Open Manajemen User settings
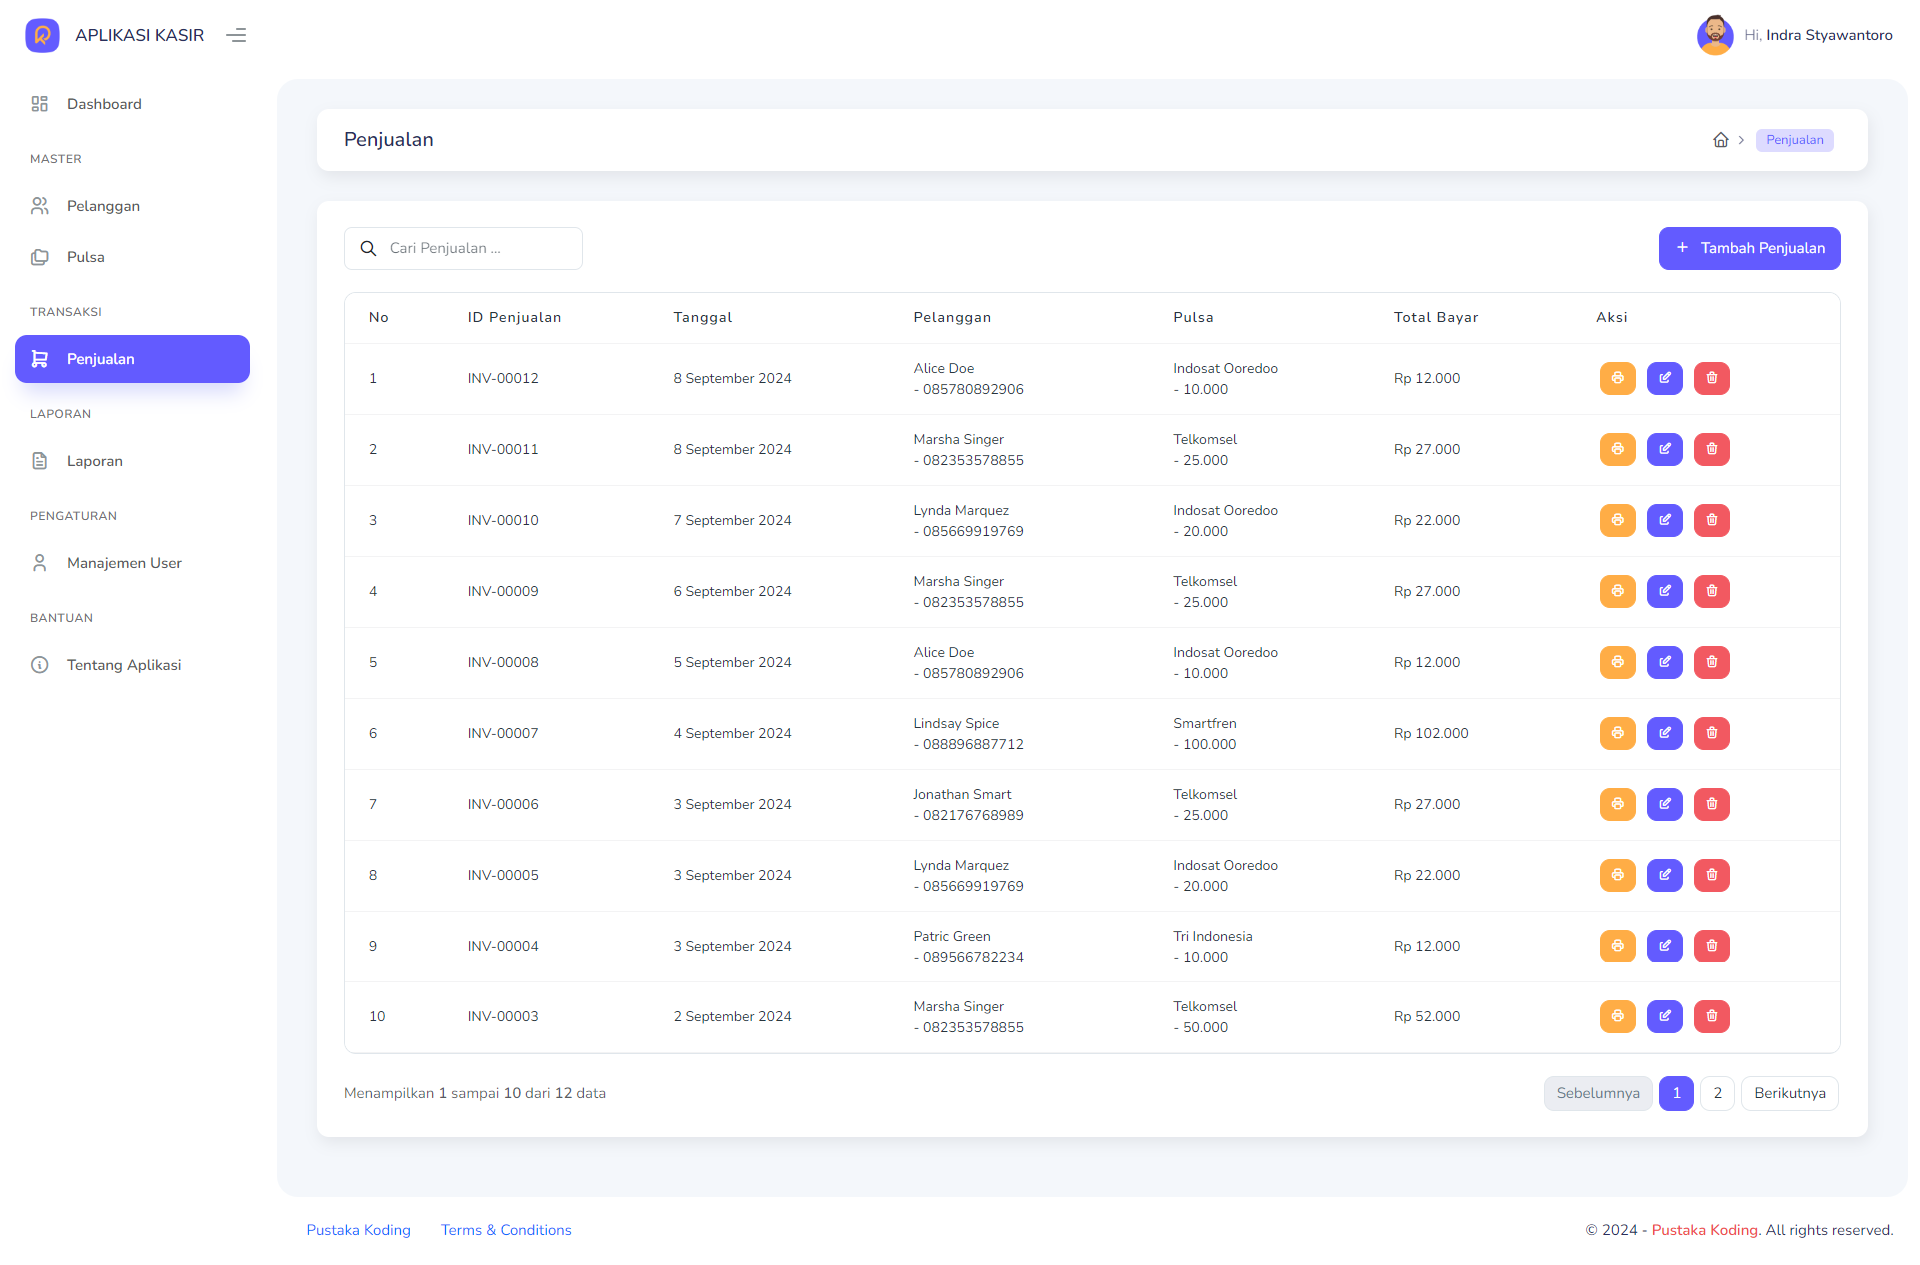Screen dimensions: 1920x1265 click(x=124, y=563)
